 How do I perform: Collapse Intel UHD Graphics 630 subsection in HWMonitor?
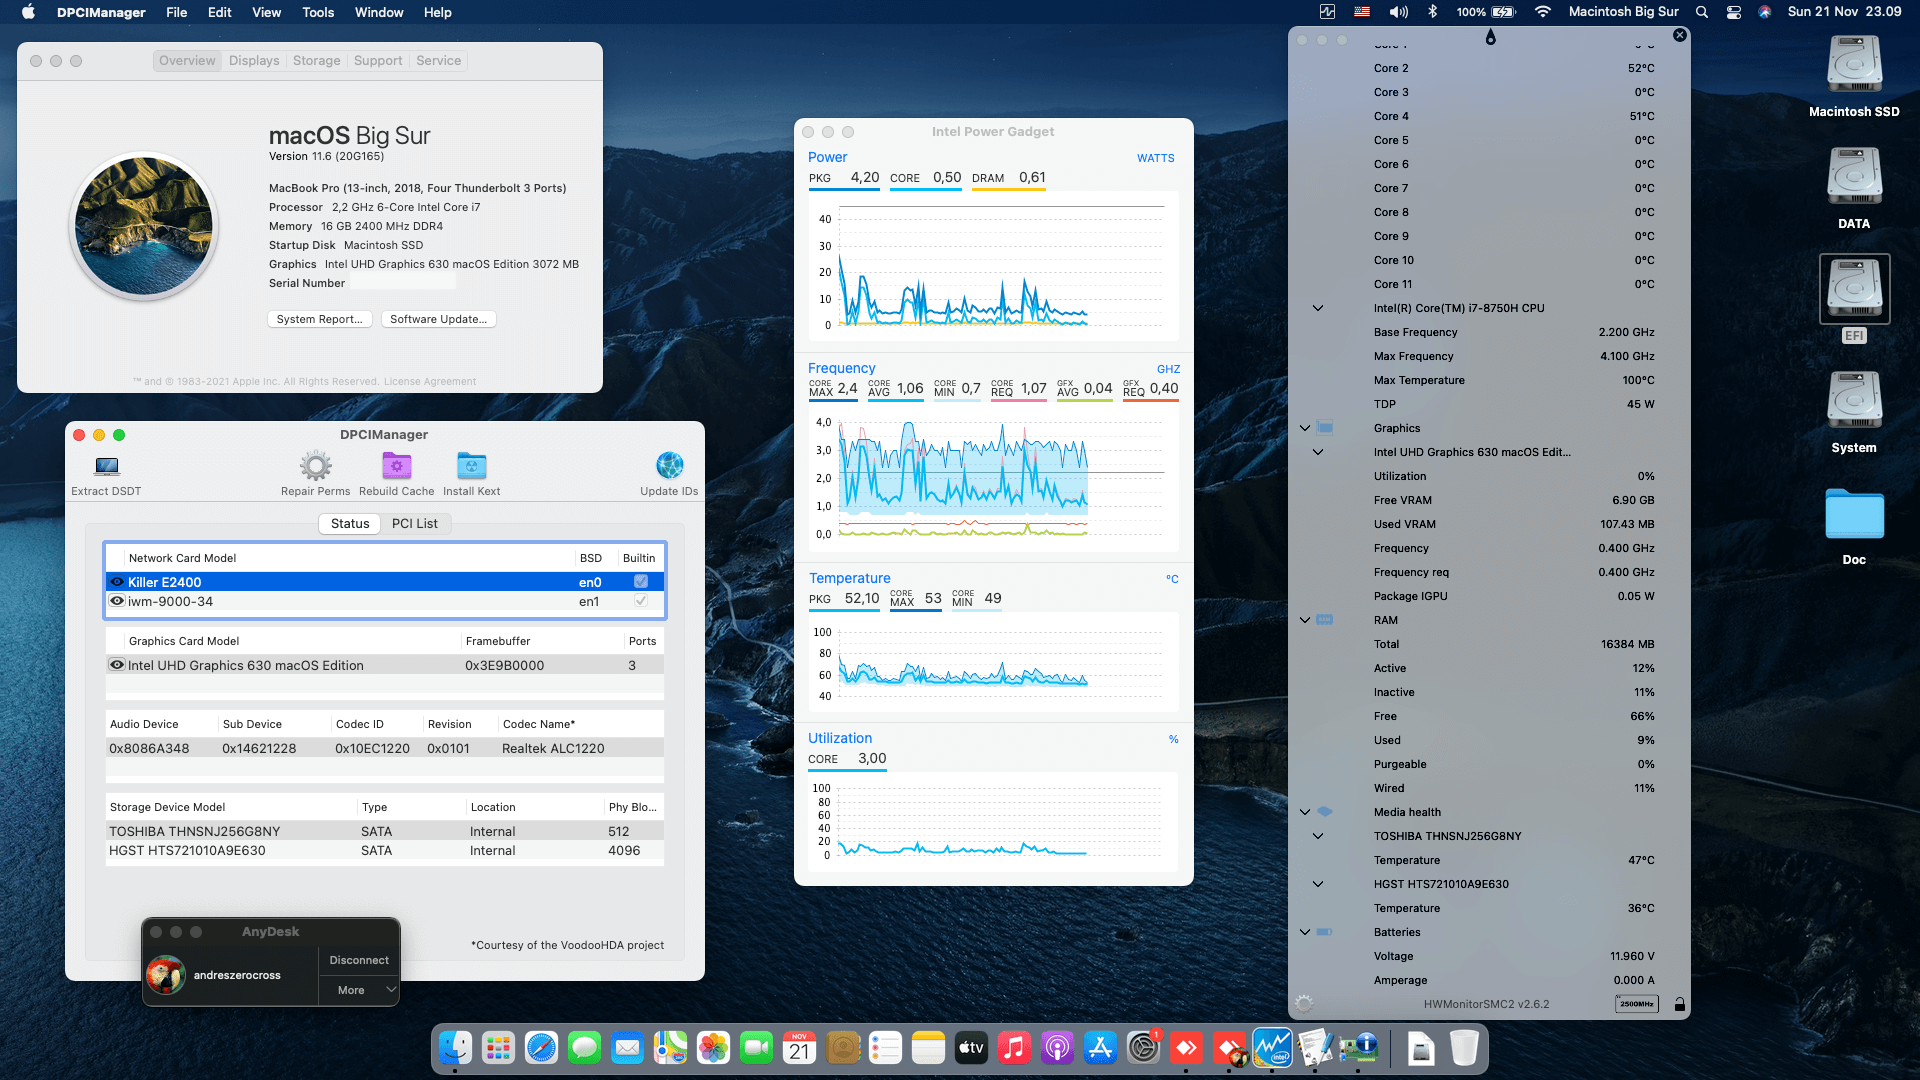click(x=1318, y=452)
